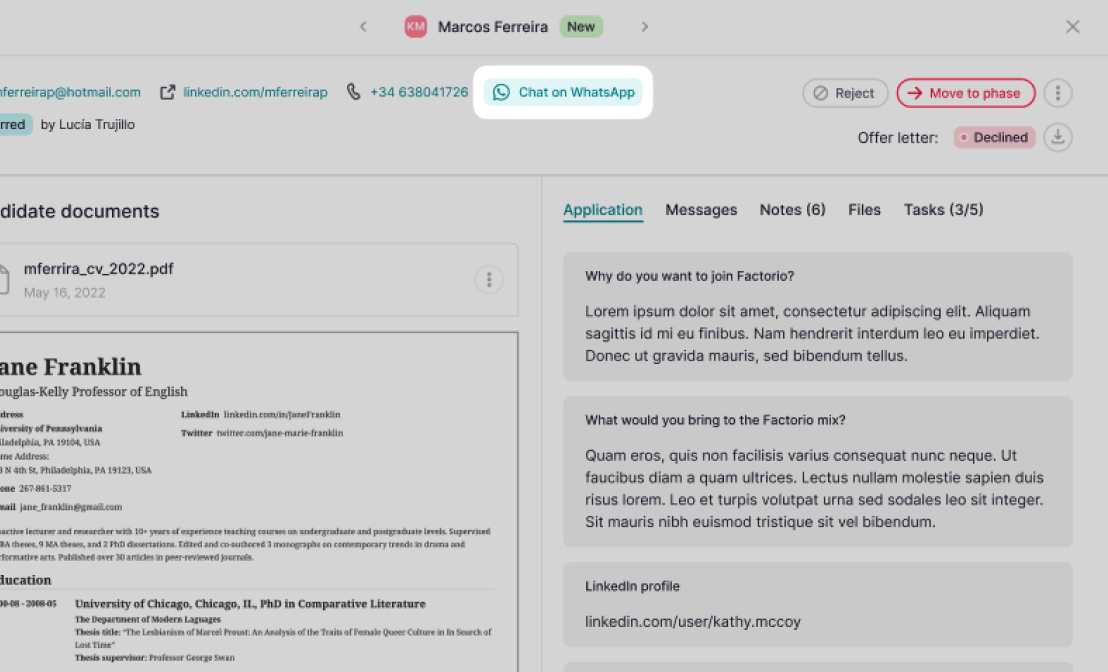Click the phone icon beside the number

(354, 92)
